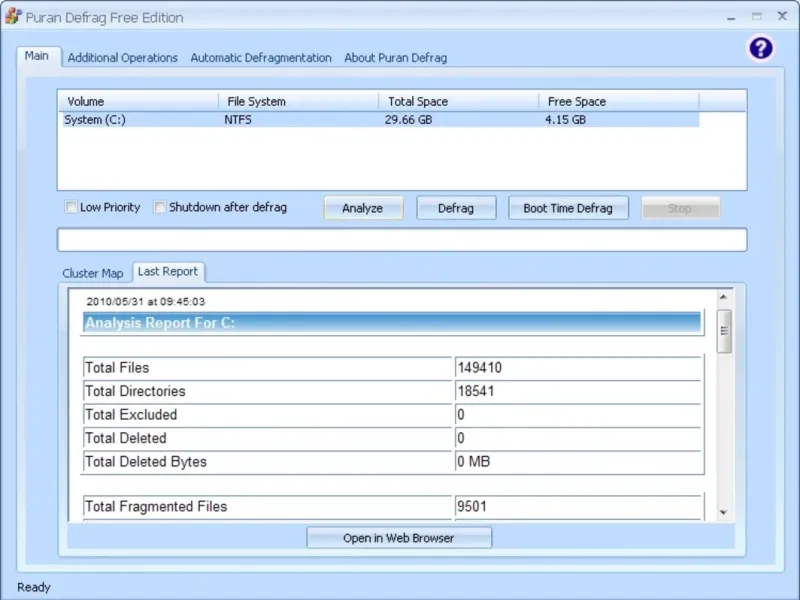800x600 pixels.
Task: Minimize the Puran Defrag window
Action: [731, 17]
